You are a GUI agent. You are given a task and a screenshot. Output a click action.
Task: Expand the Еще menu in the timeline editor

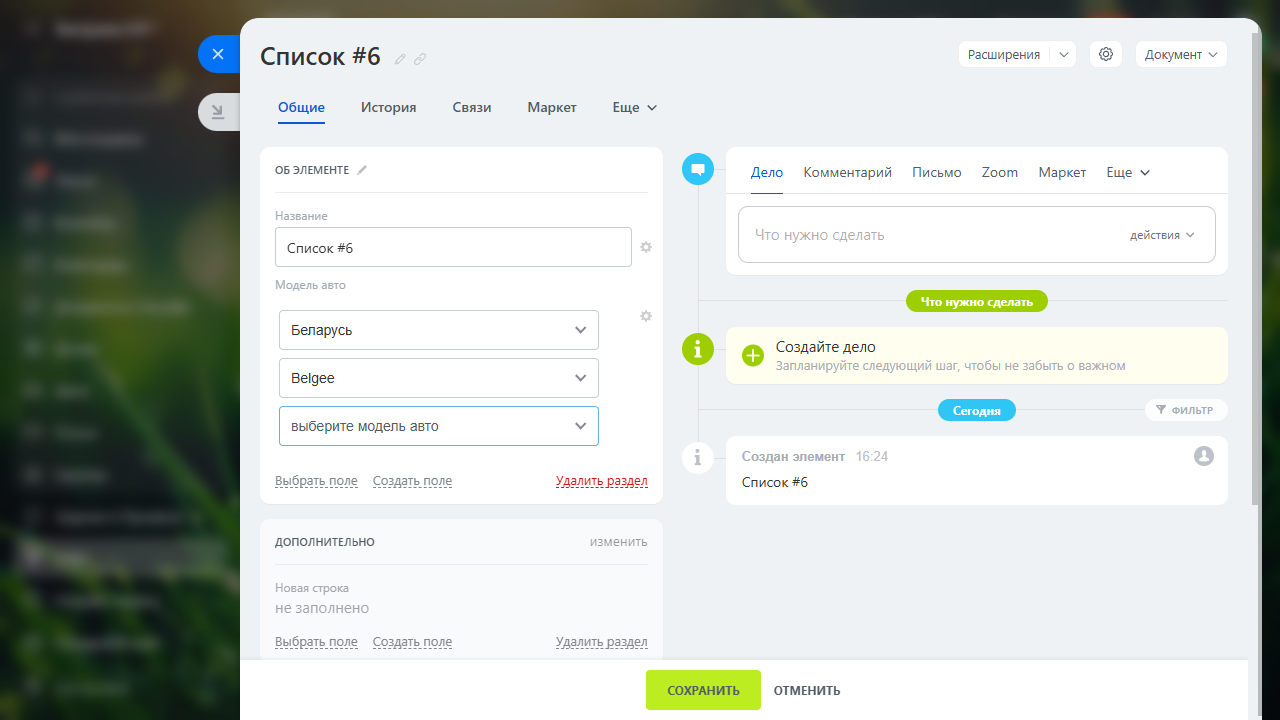pos(1128,172)
